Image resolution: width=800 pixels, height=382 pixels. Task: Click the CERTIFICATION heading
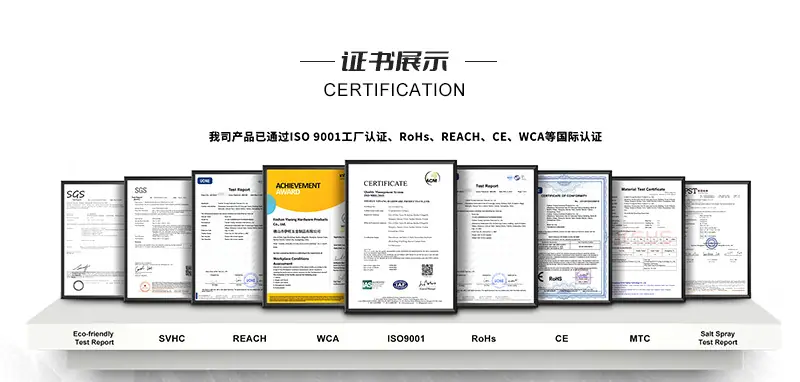pyautogui.click(x=394, y=90)
